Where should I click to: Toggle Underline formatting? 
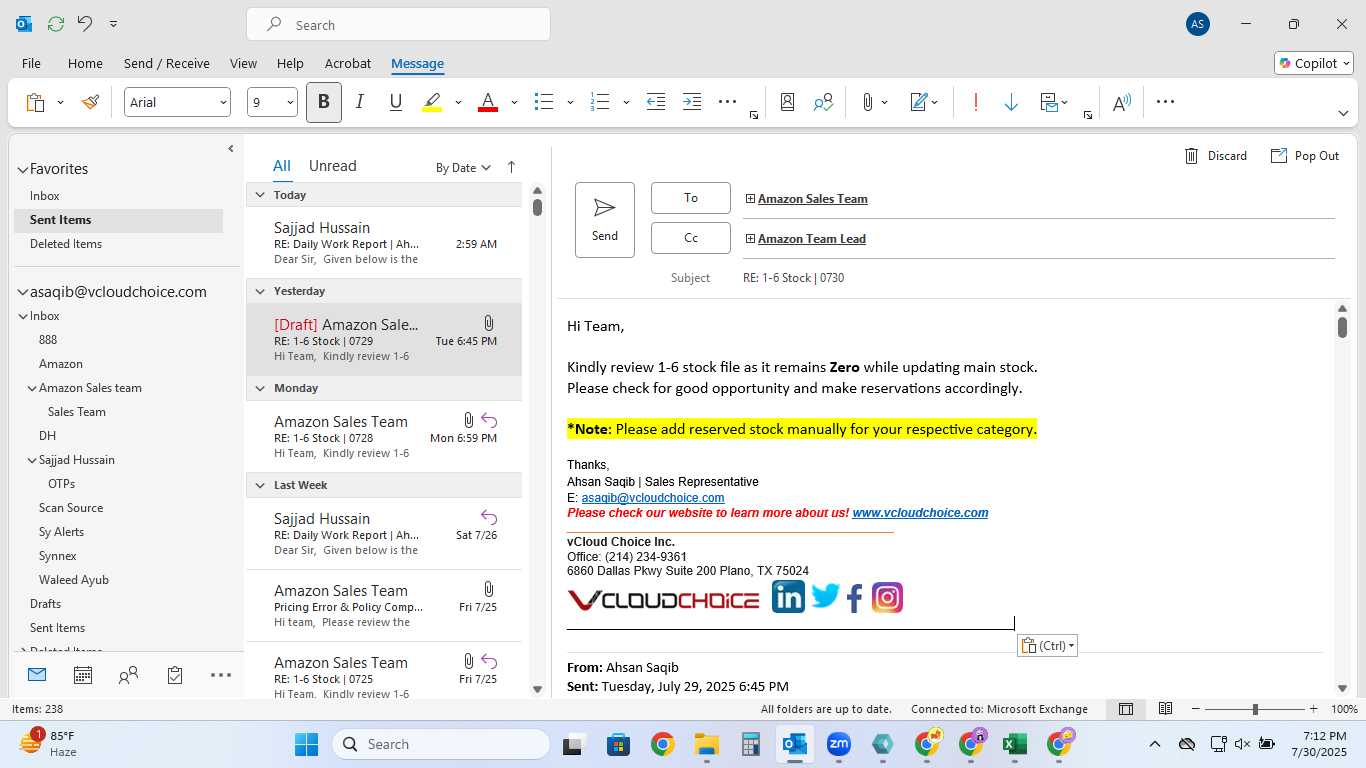coord(395,102)
